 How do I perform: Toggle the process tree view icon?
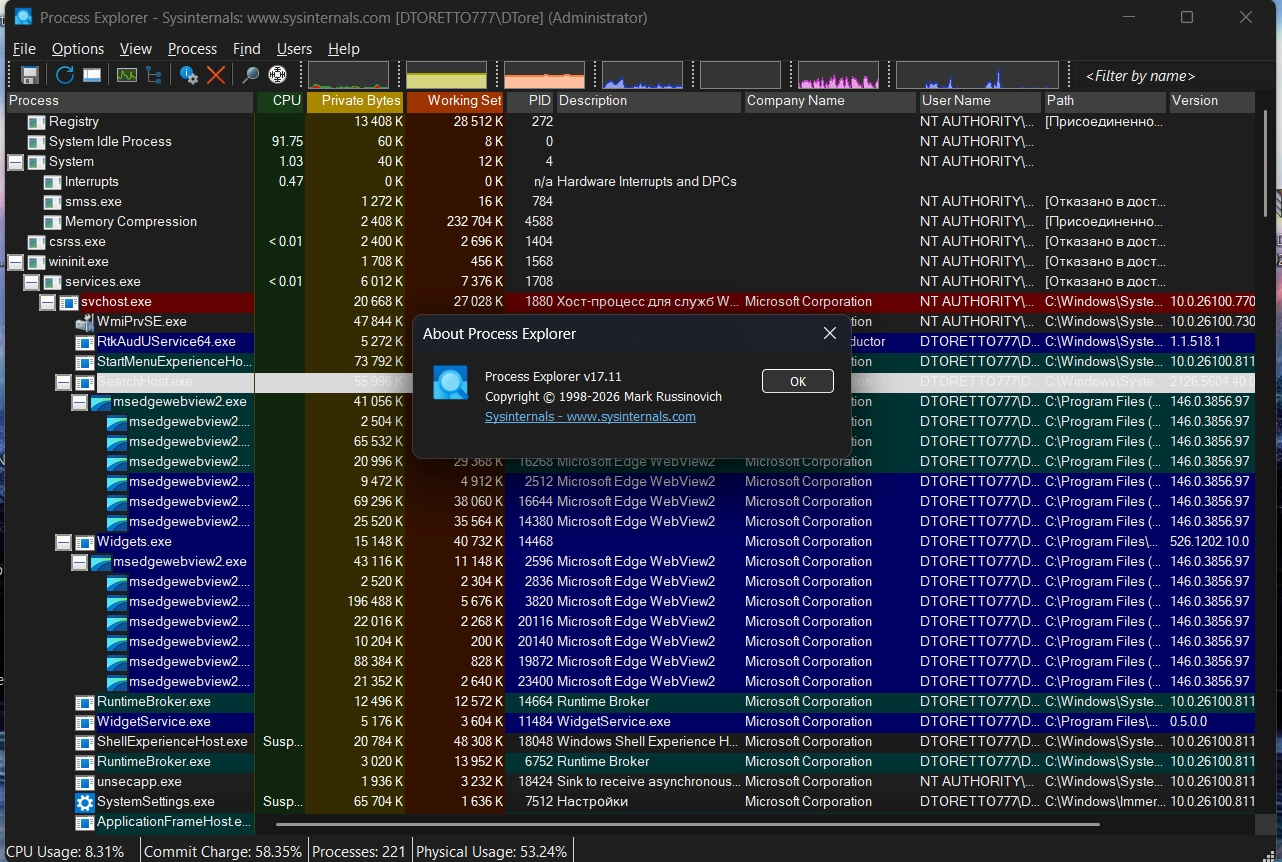click(x=154, y=75)
